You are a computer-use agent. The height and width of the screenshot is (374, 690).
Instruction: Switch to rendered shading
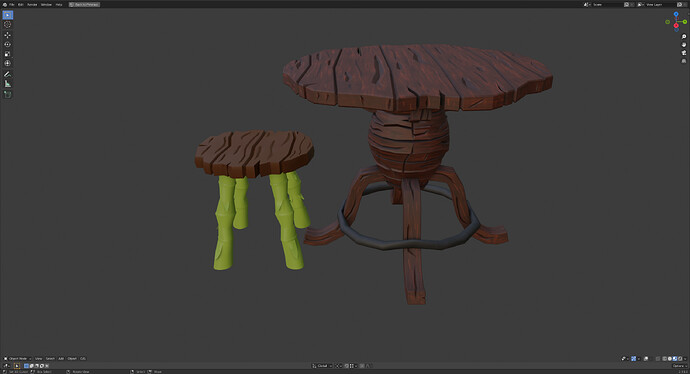point(680,359)
